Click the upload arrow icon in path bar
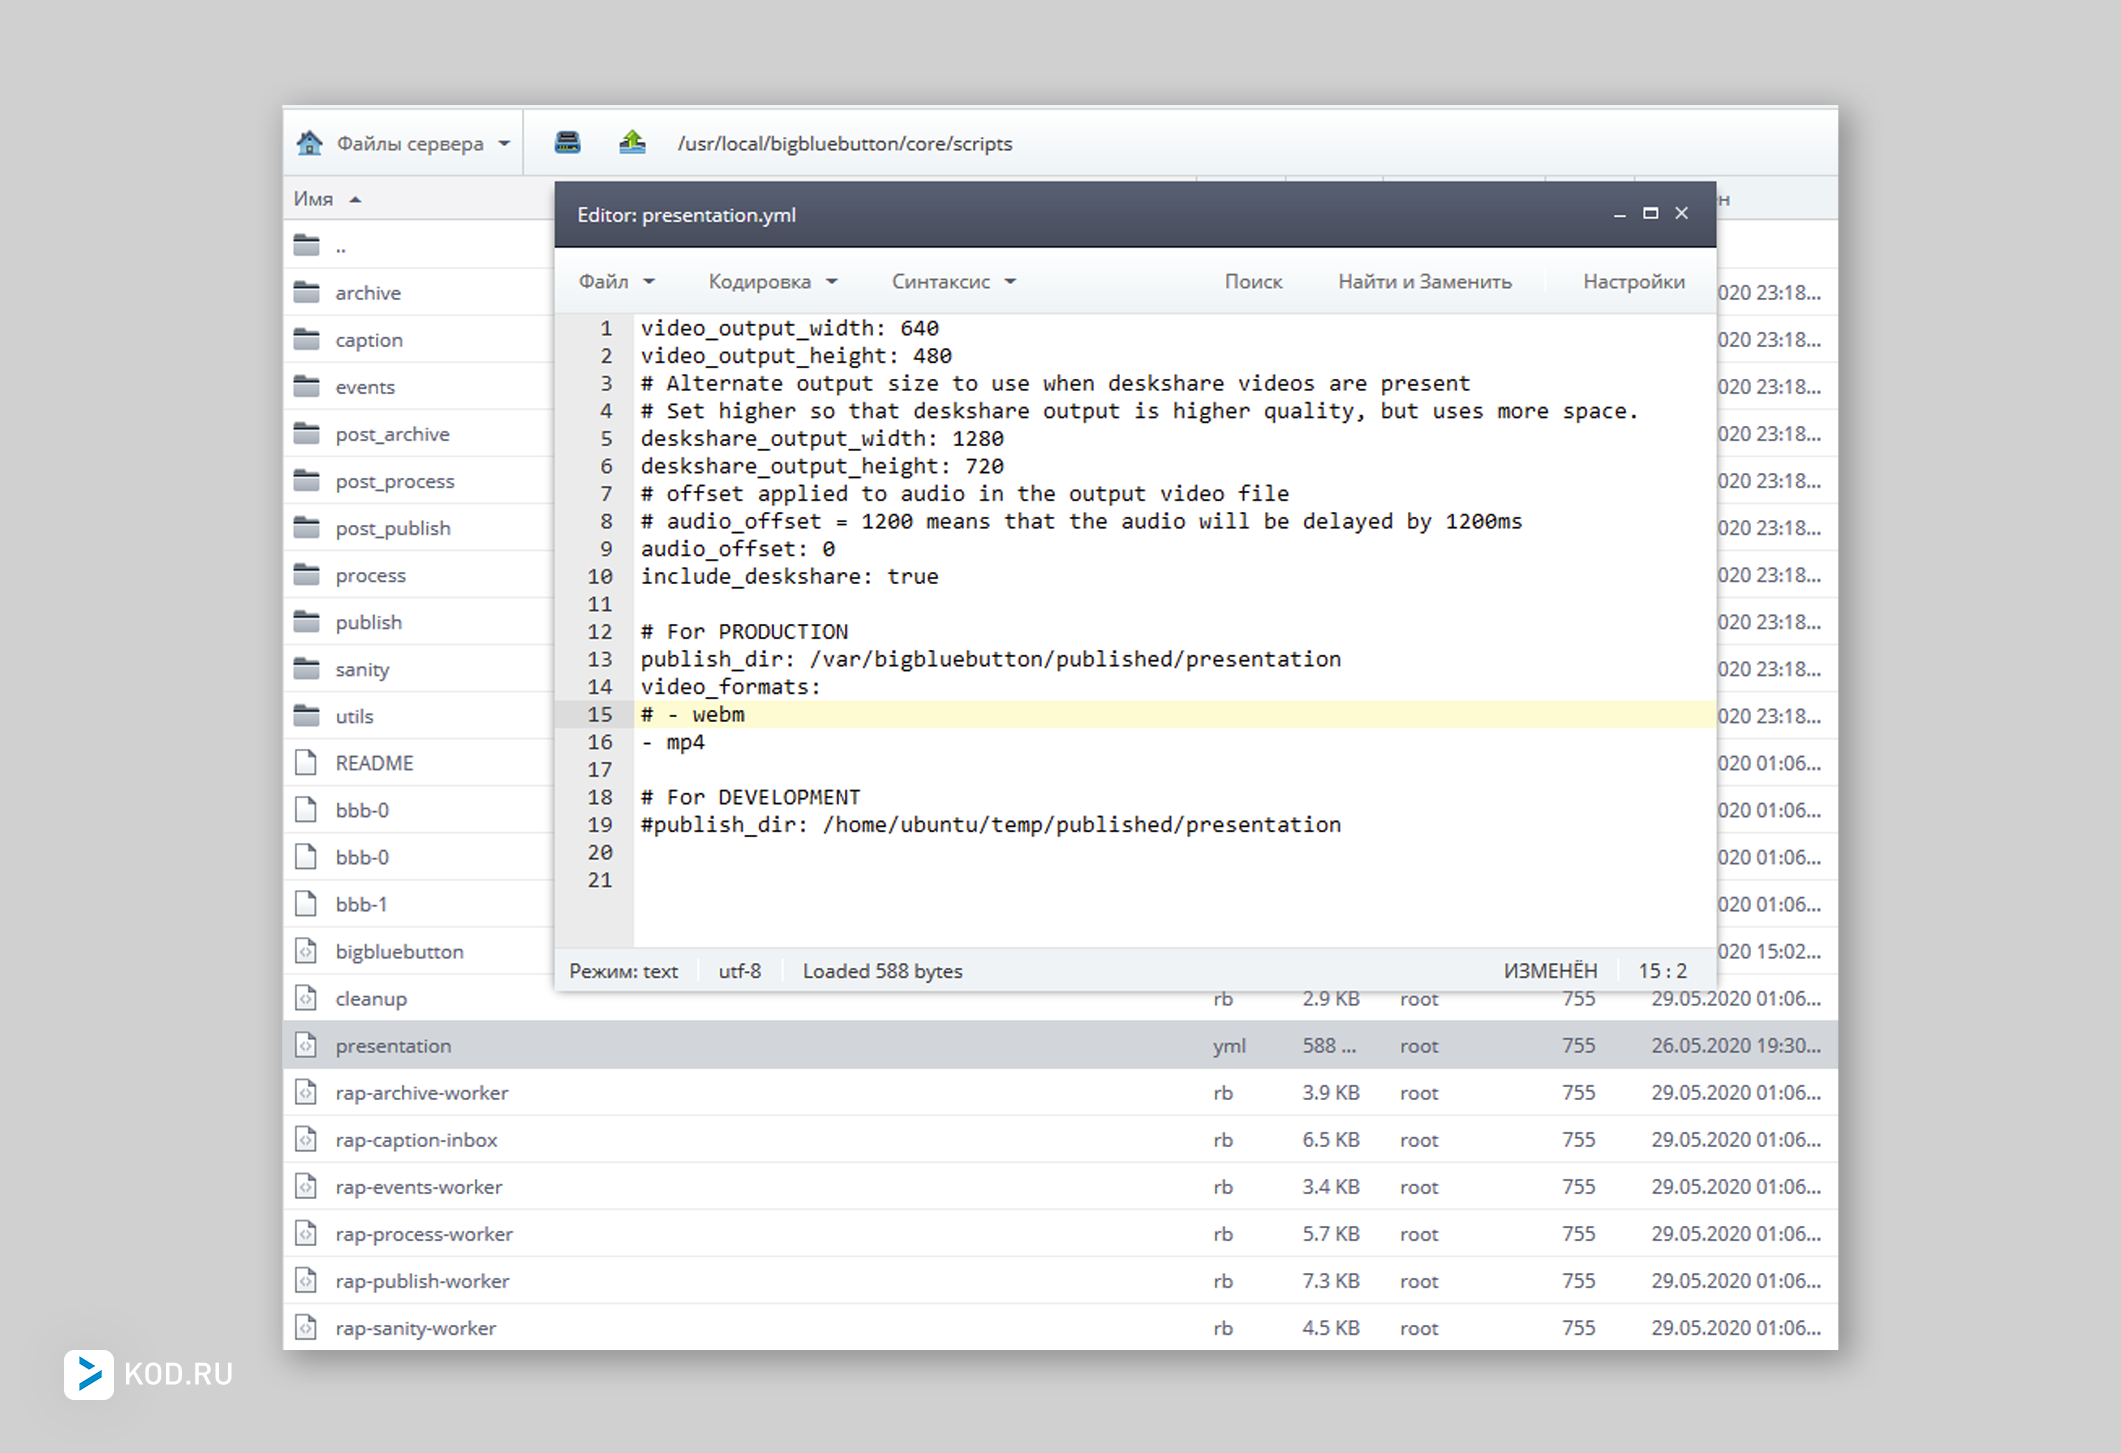Screen dimensions: 2121x1453 [x=632, y=143]
